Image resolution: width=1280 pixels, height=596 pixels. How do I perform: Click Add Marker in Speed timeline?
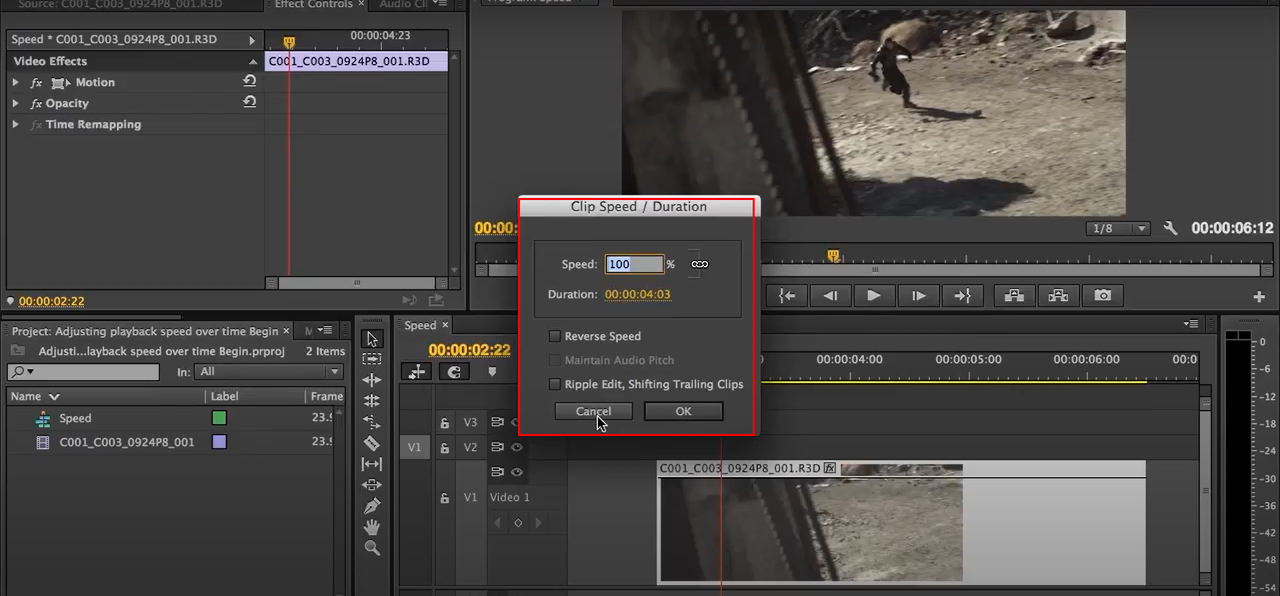click(492, 372)
